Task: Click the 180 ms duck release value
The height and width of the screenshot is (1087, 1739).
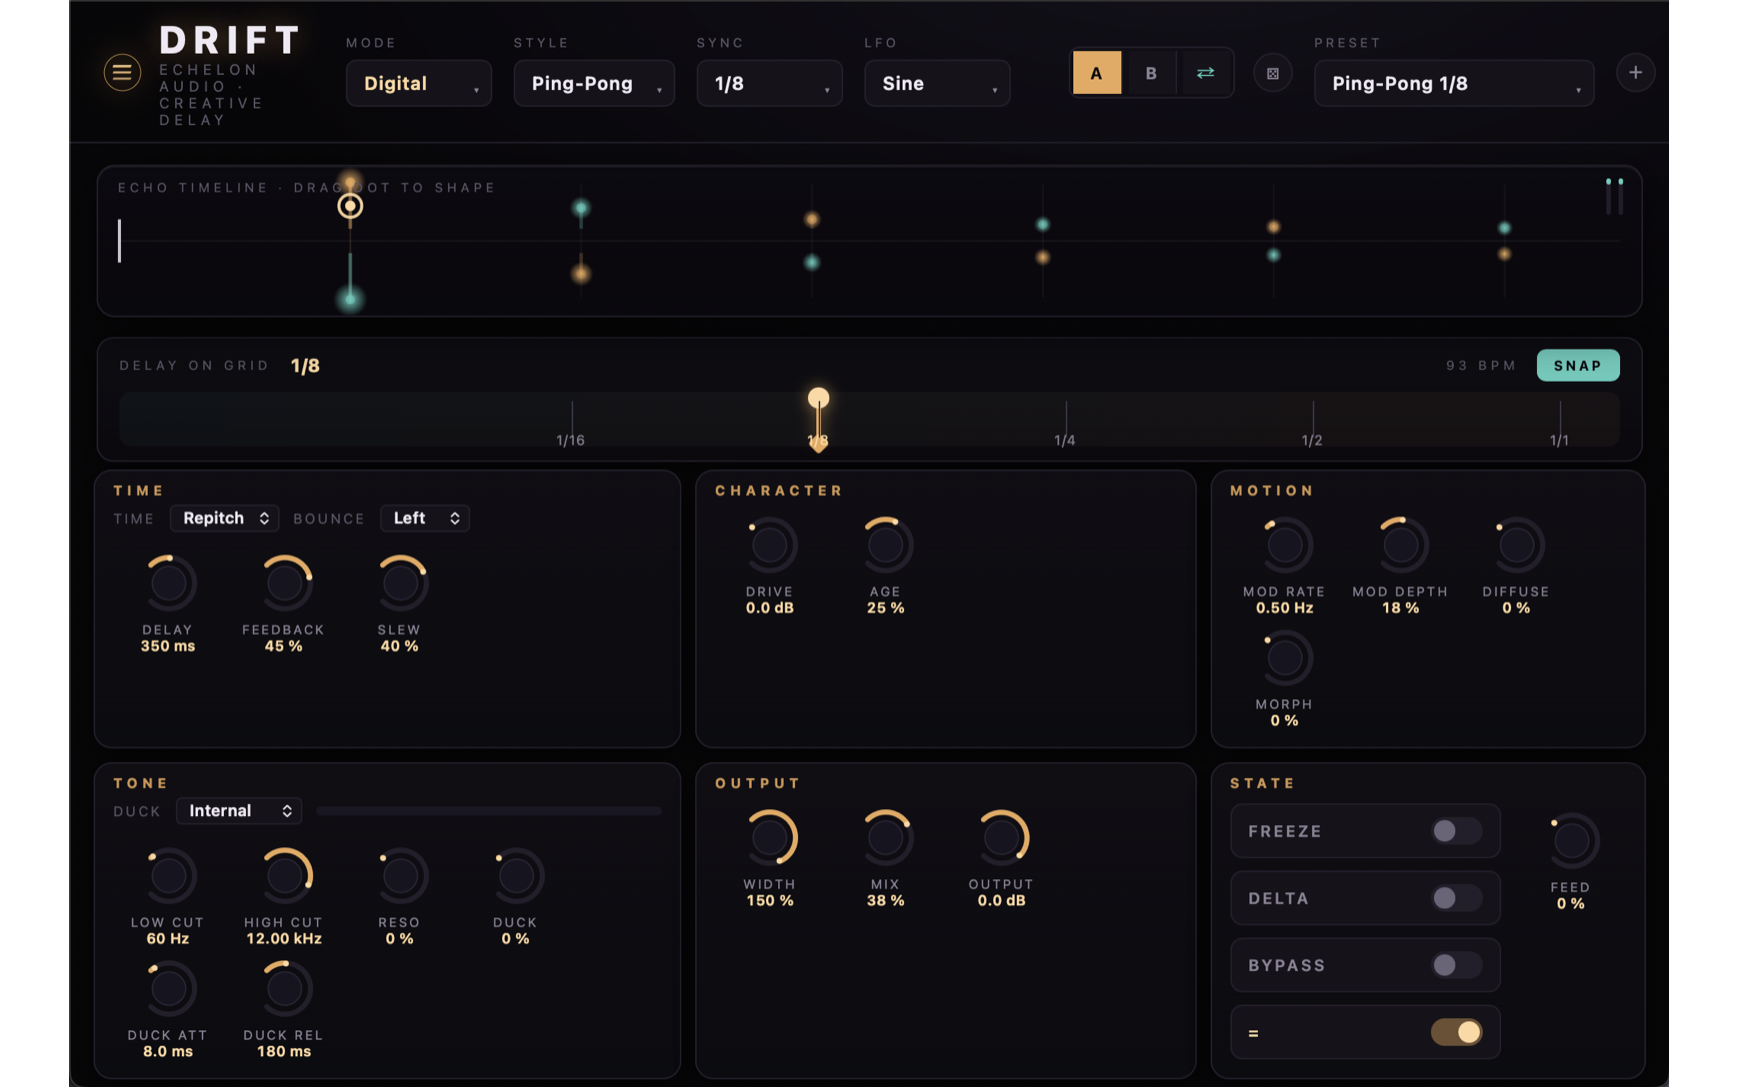Action: coord(284,1052)
